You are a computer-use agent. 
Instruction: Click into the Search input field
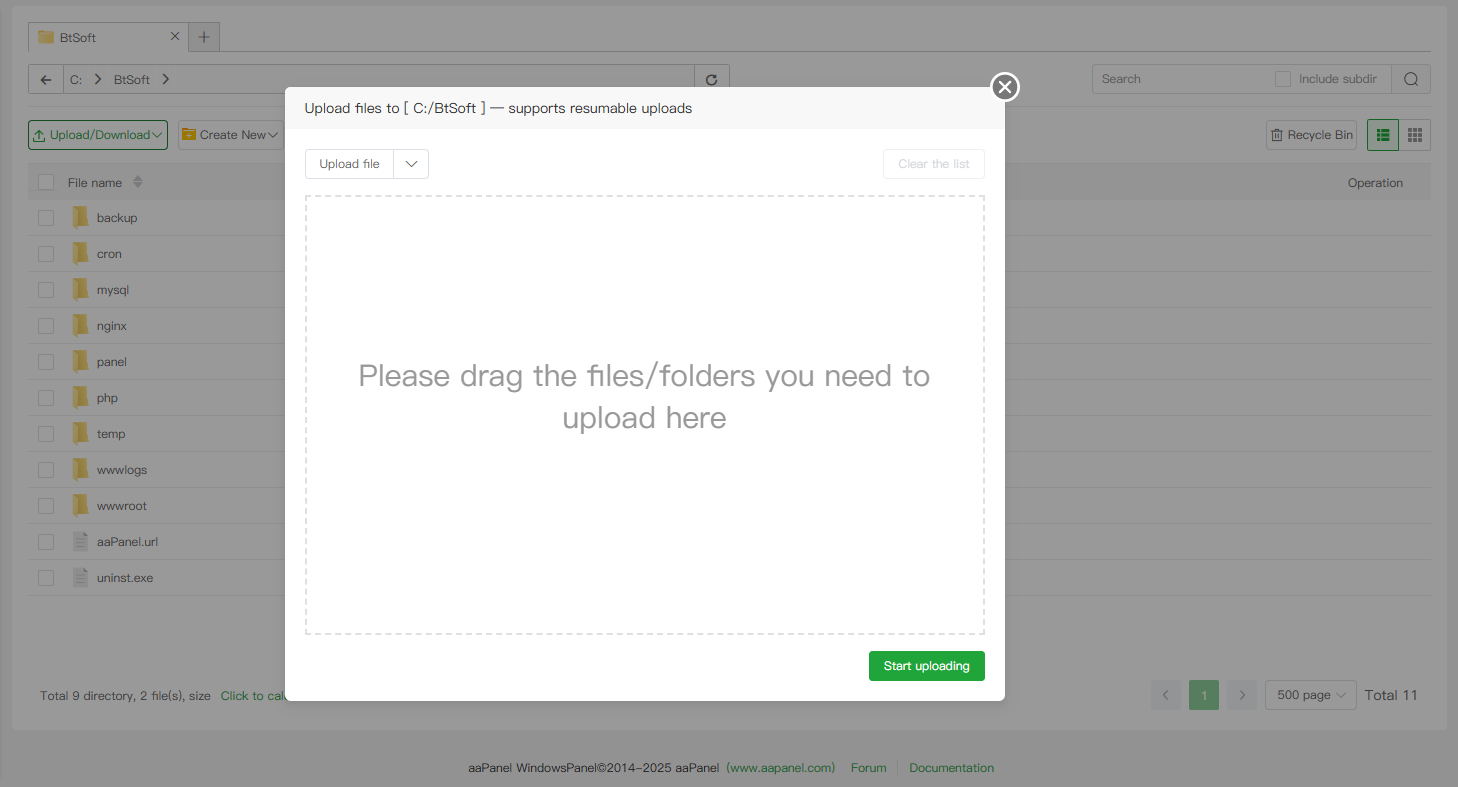(x=1180, y=79)
